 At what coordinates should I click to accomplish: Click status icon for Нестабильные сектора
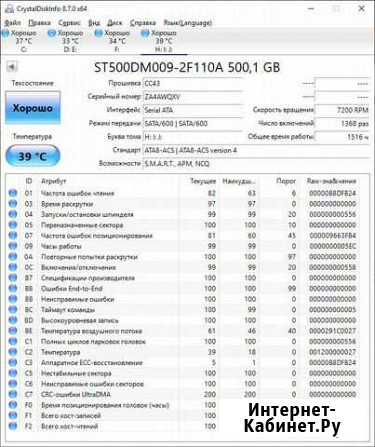13,373
